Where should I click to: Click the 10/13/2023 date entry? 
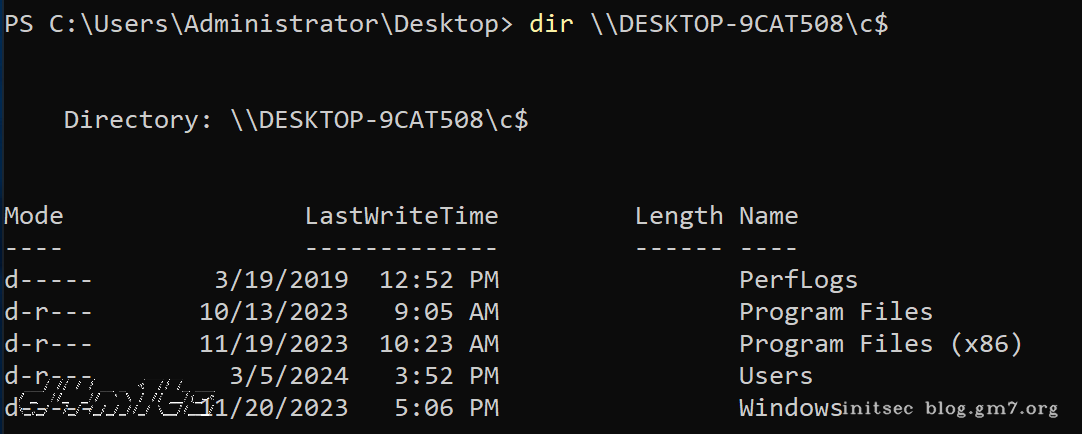(x=274, y=312)
